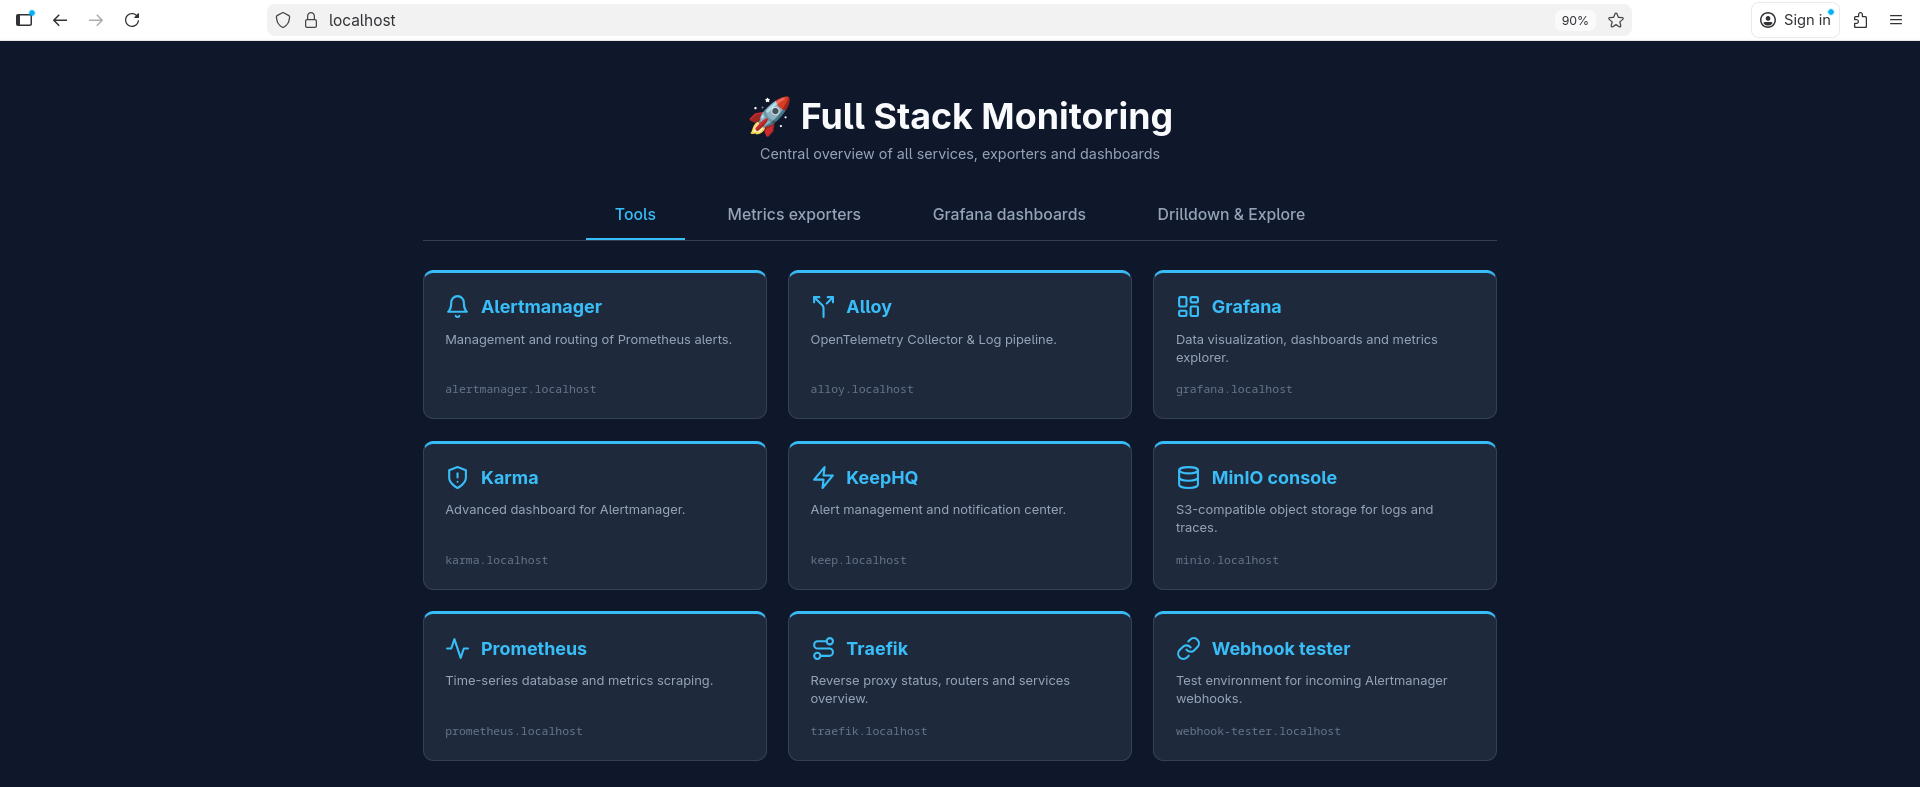Click the Grafana dashboard grid icon

click(x=1188, y=307)
